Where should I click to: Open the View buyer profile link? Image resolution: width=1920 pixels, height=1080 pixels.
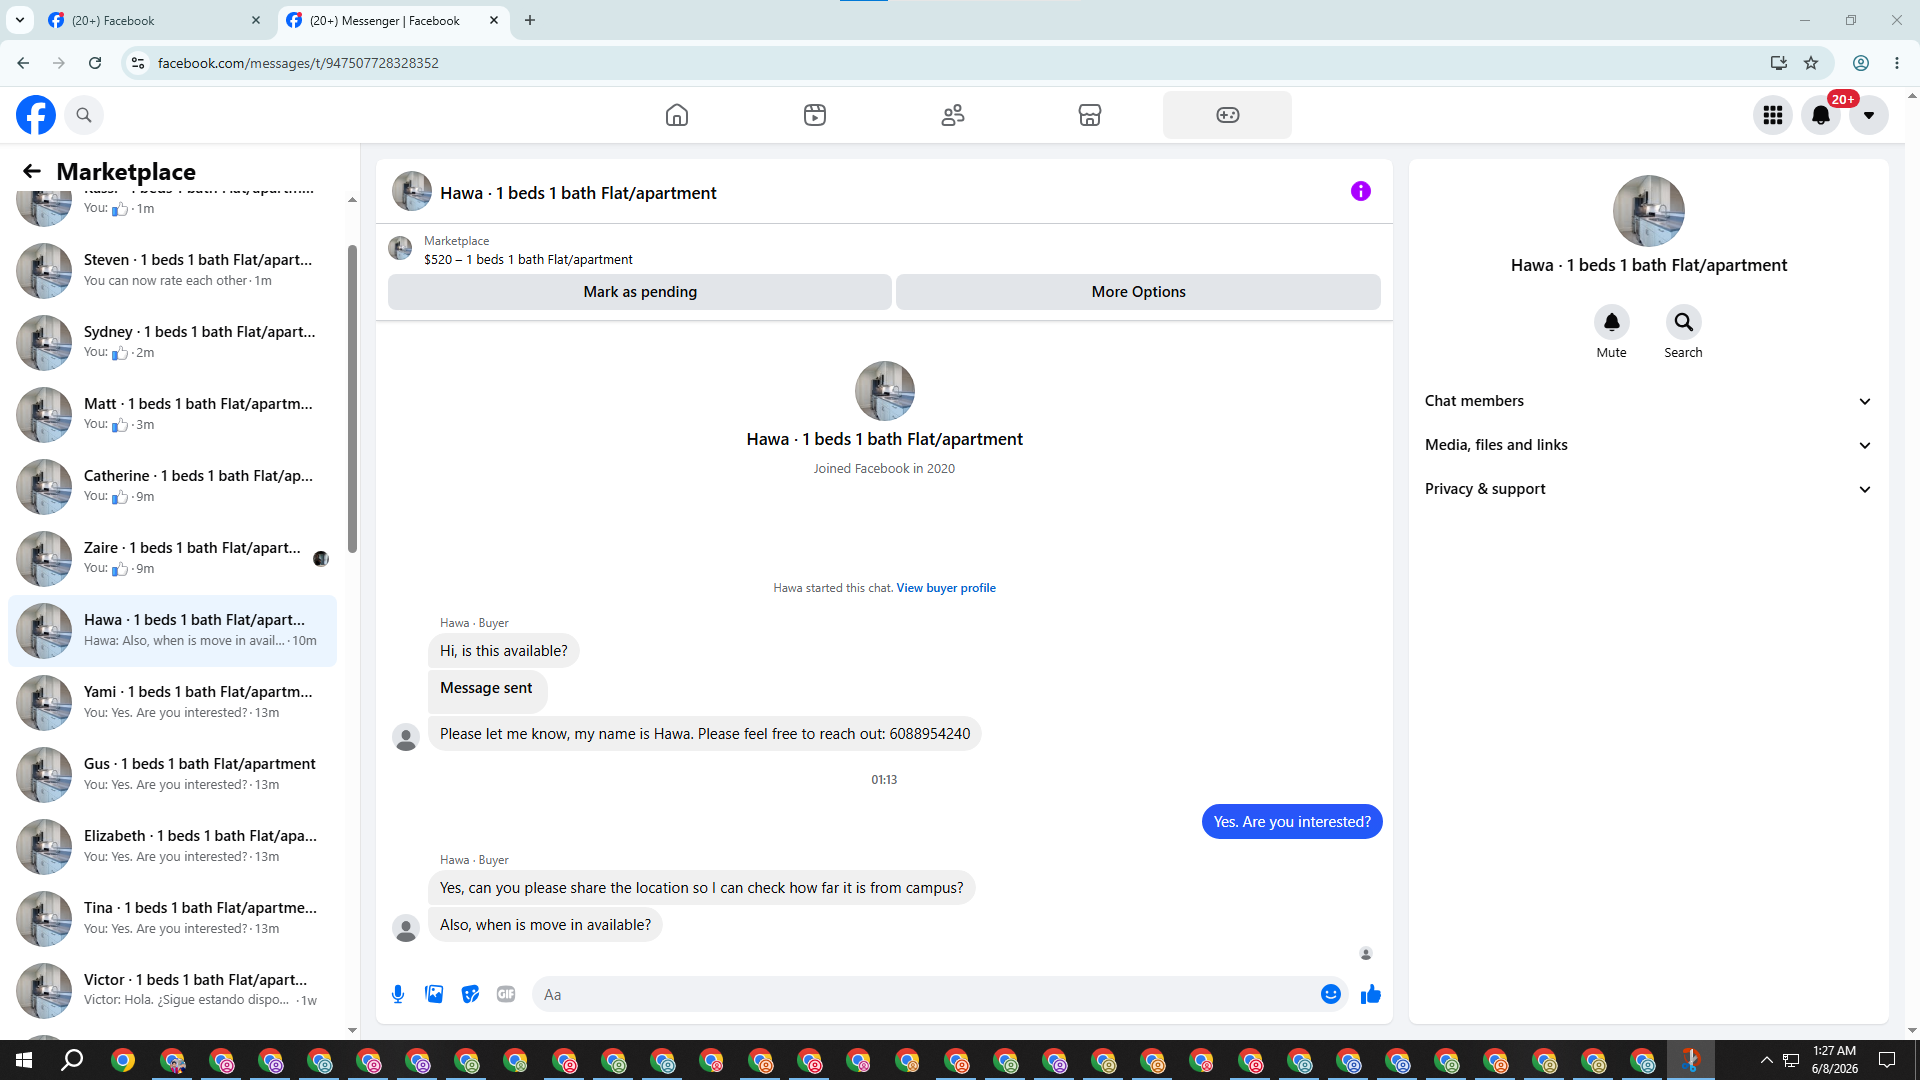(946, 588)
